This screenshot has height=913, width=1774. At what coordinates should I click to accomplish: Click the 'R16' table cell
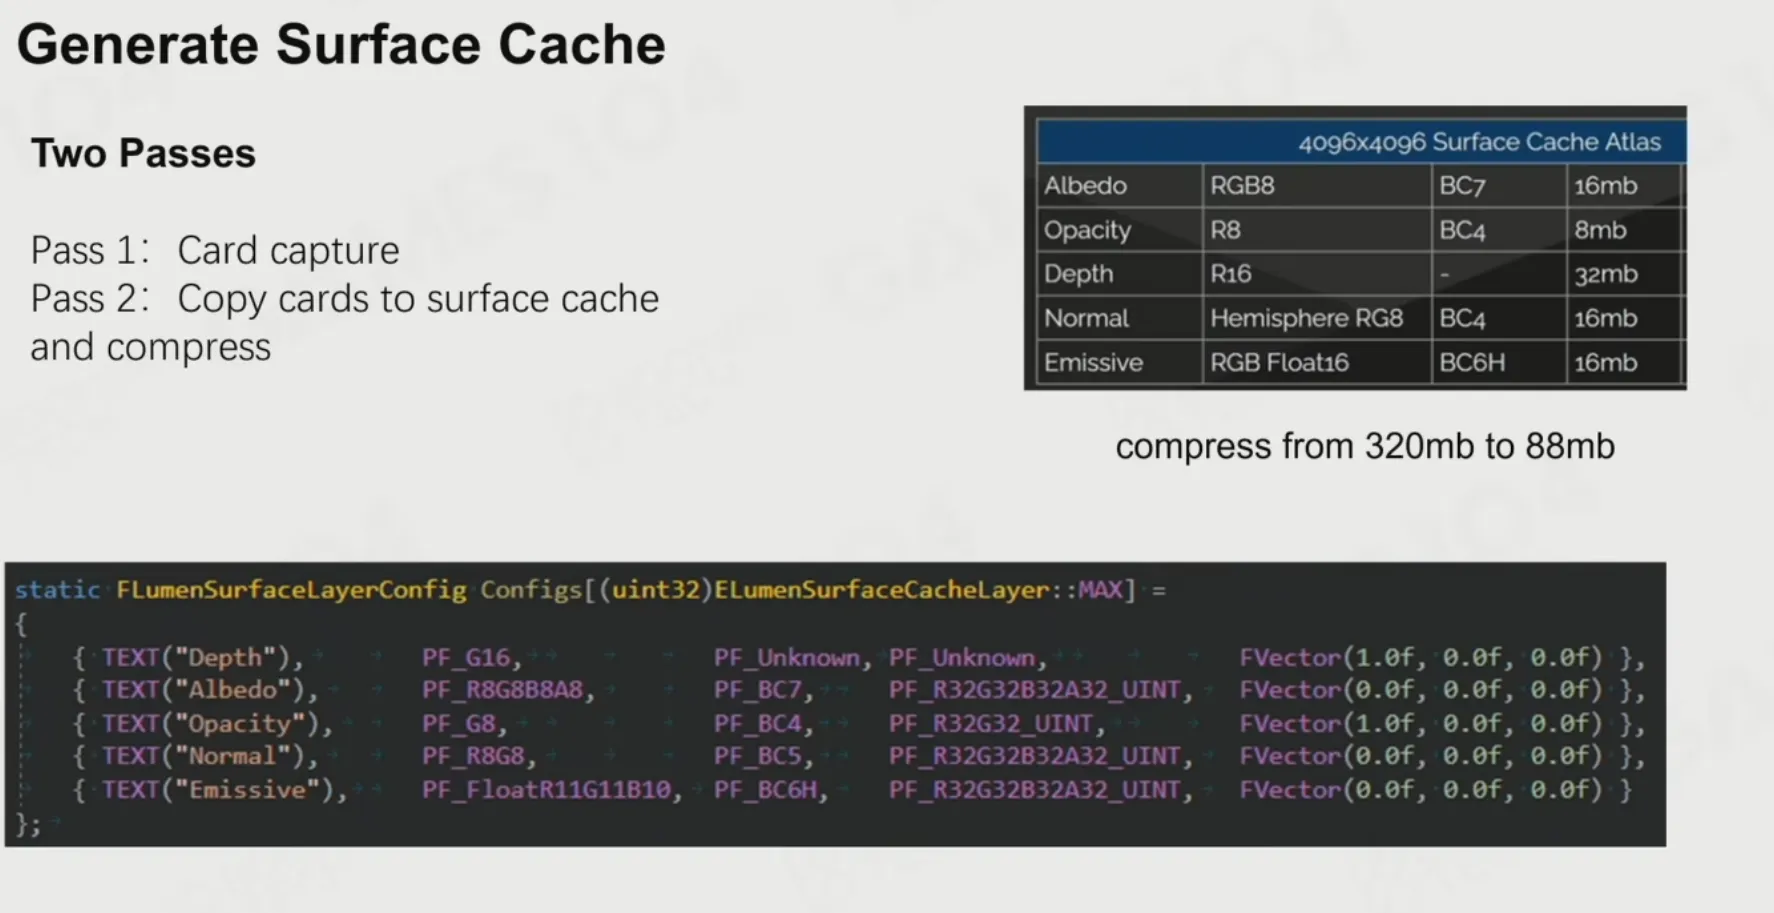pos(1317,274)
